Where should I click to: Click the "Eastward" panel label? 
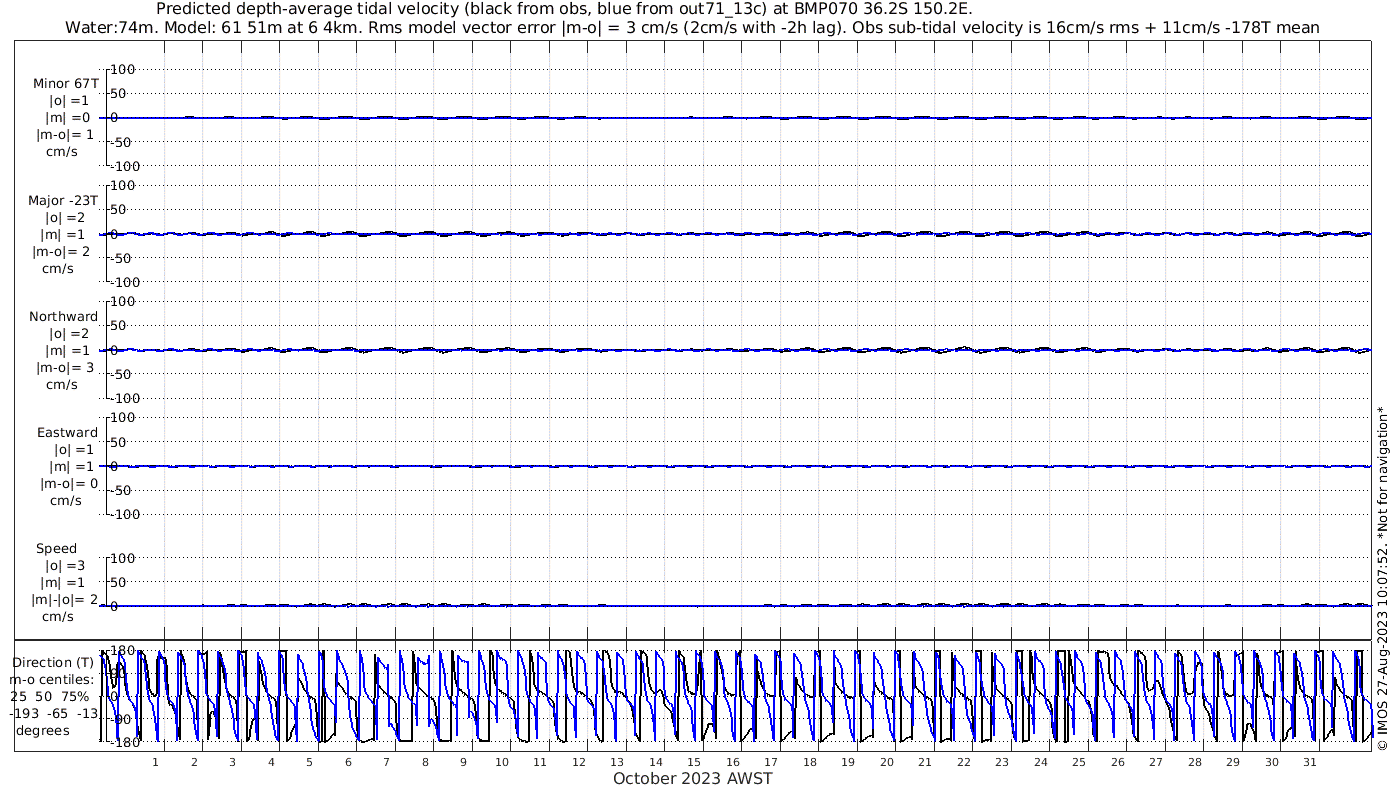pos(68,432)
